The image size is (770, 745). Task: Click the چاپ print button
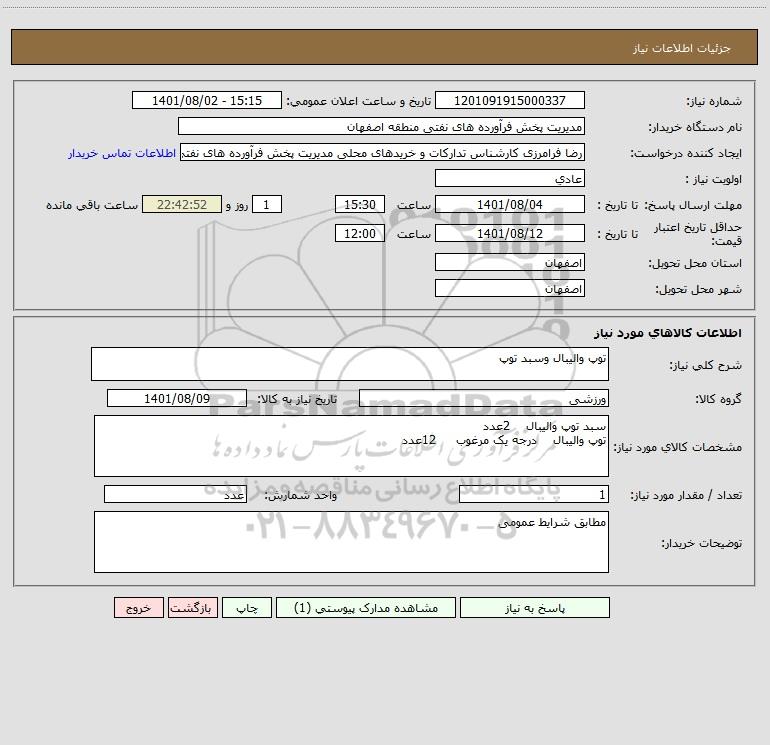(247, 607)
